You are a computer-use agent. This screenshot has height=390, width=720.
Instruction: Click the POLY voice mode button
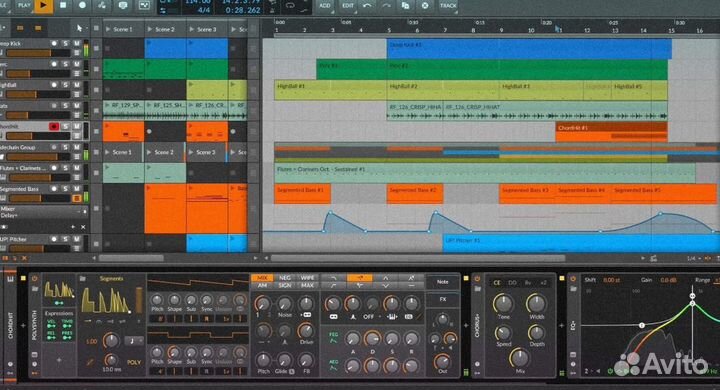[x=134, y=362]
